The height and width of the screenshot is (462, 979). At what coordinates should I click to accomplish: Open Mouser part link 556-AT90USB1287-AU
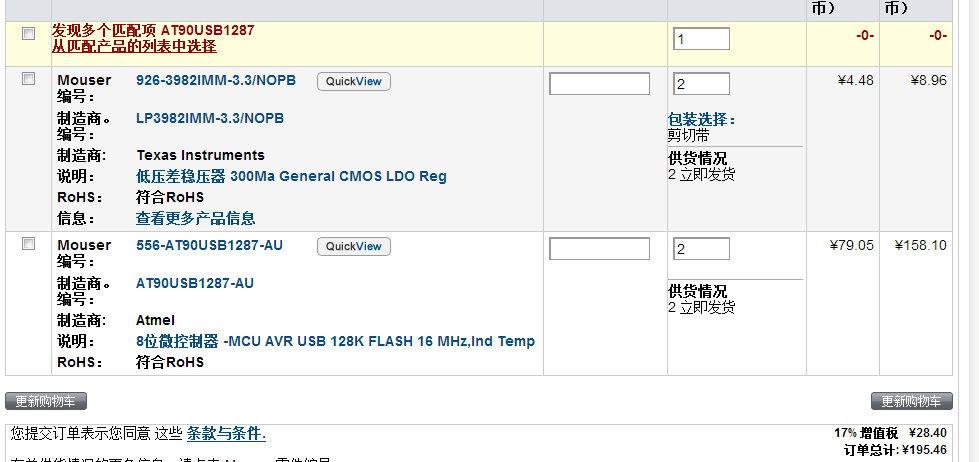click(x=209, y=245)
